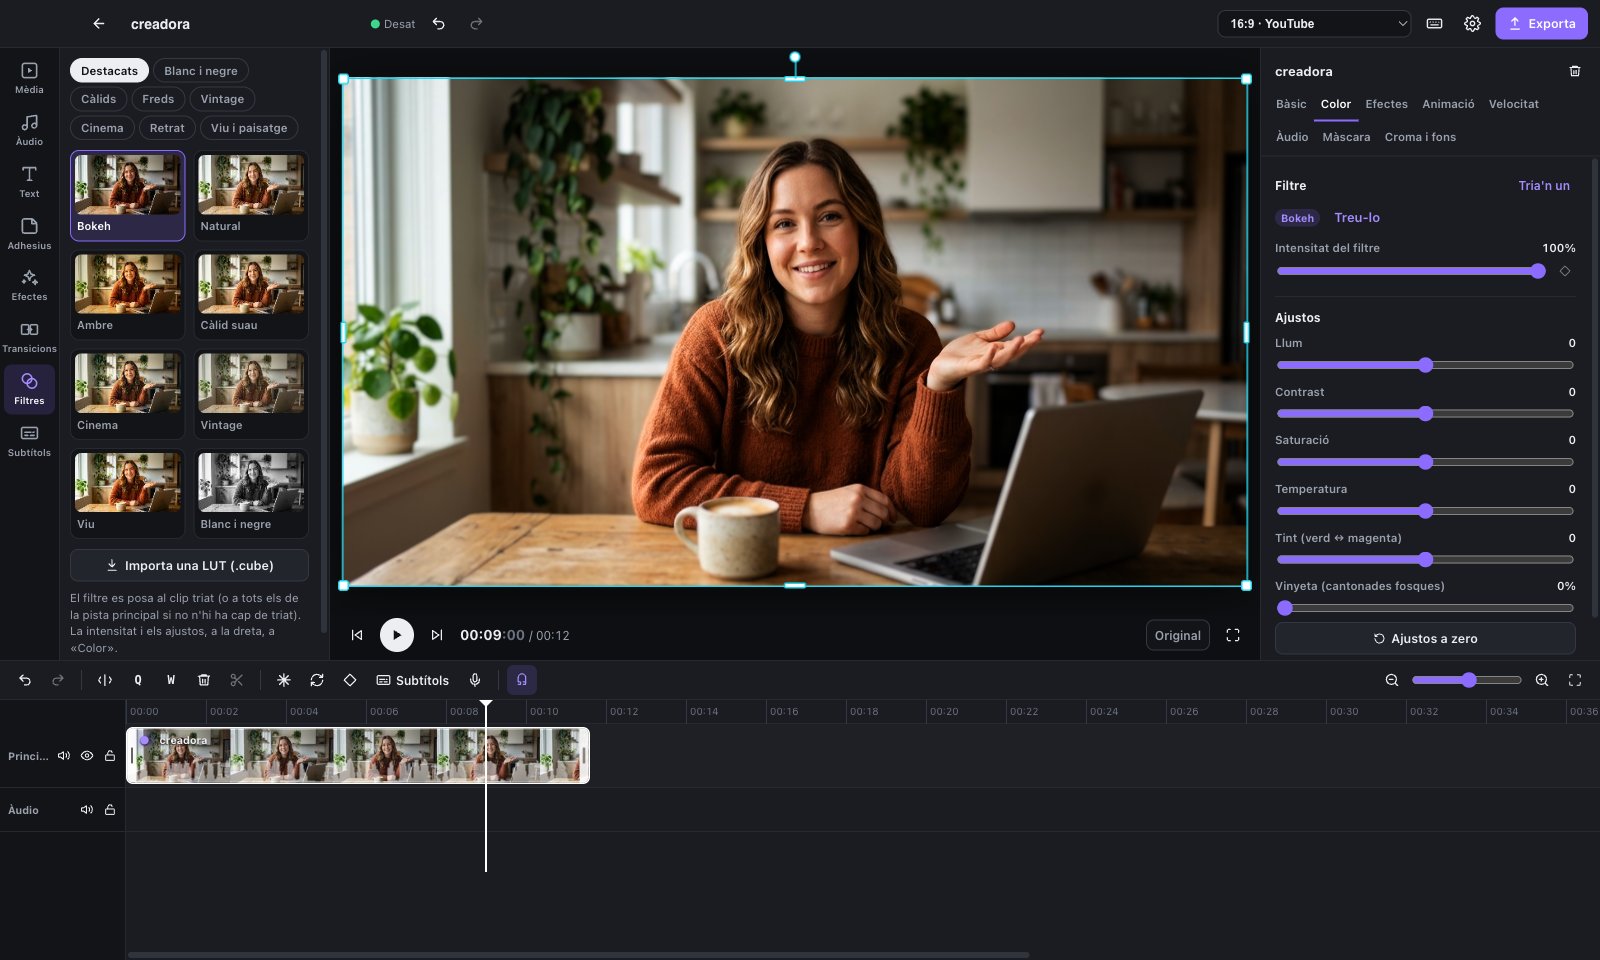Switch to the Animació tab
This screenshot has width=1600, height=960.
click(1448, 104)
